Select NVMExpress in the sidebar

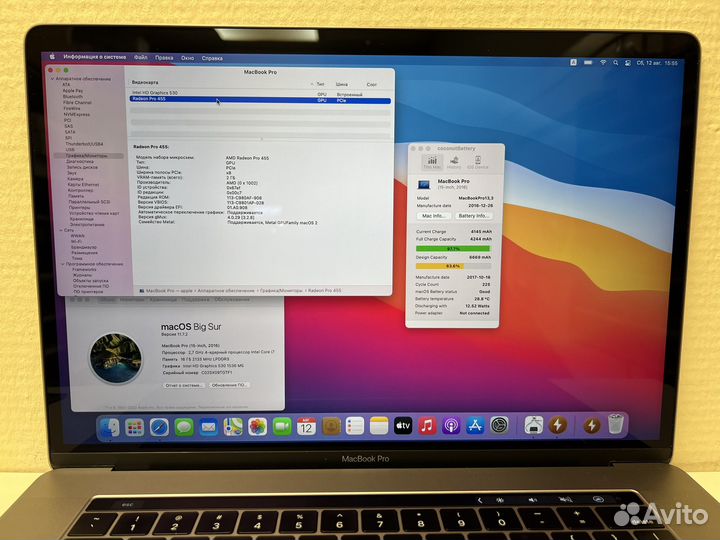click(77, 114)
